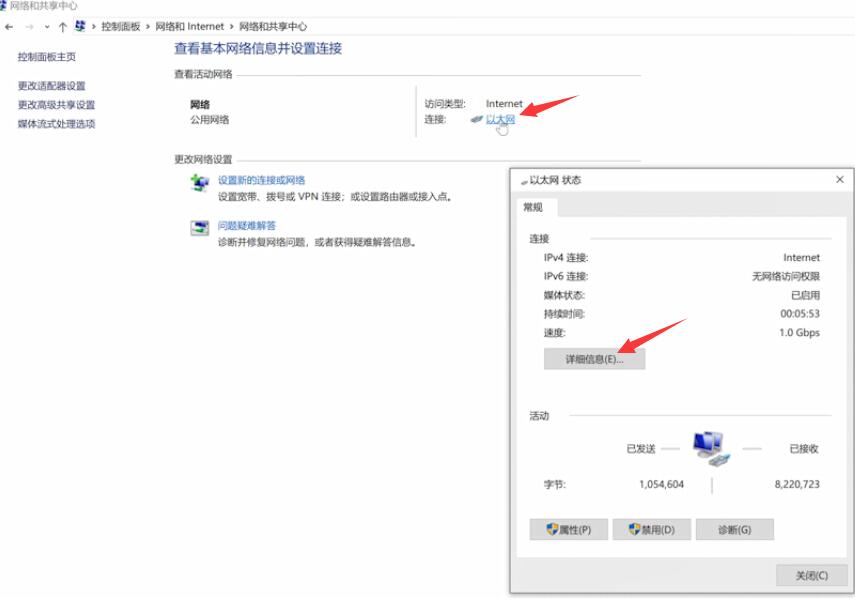
Task: Open 更改适配器设置 link
Action: (51, 86)
